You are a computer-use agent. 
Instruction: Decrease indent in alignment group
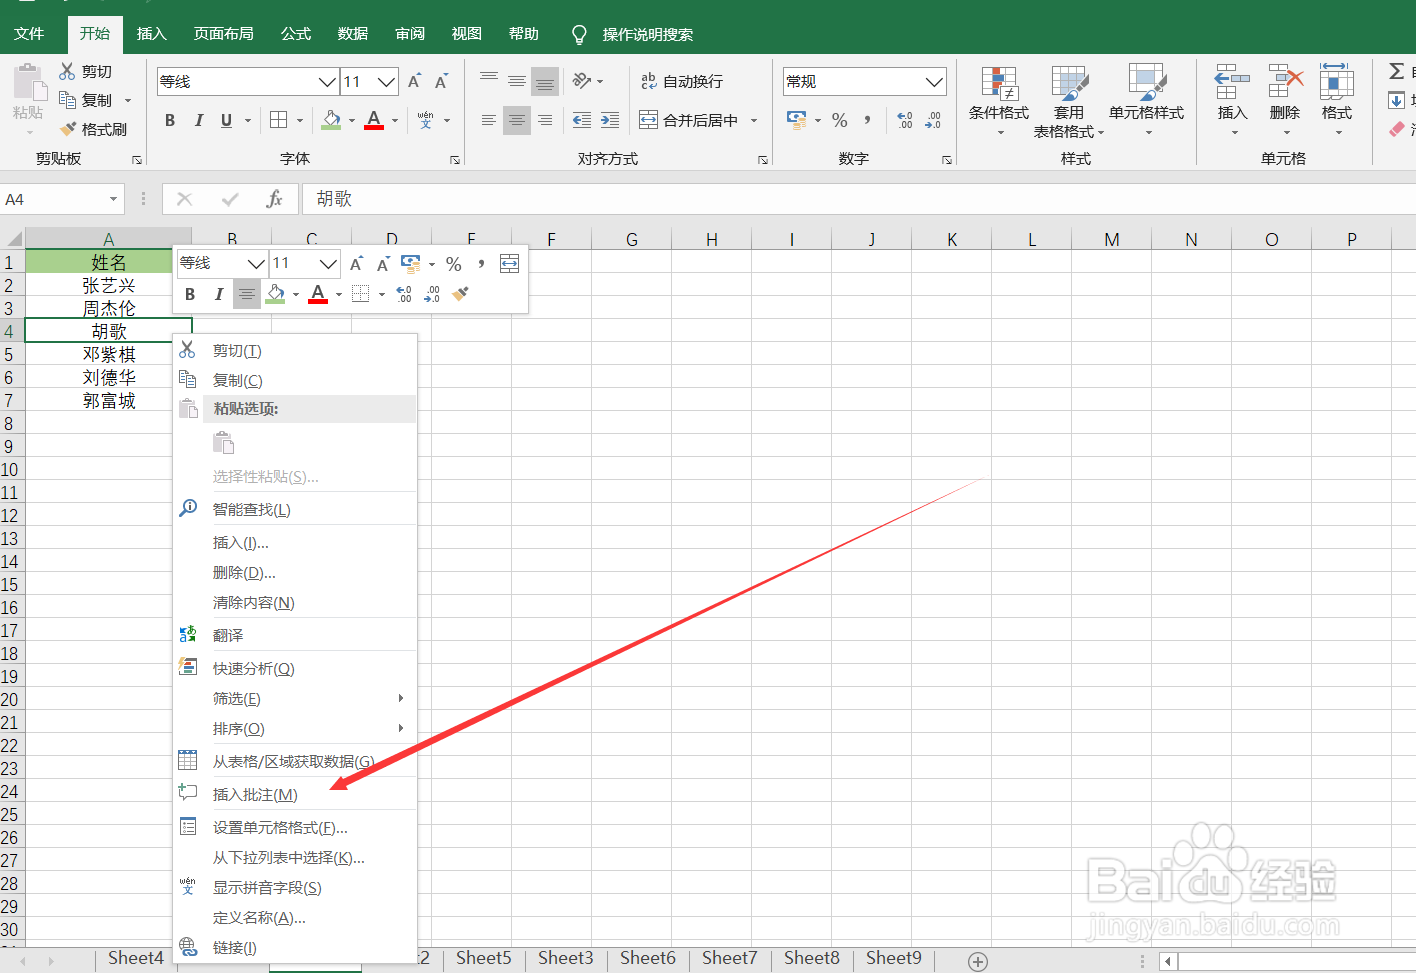[x=581, y=120]
